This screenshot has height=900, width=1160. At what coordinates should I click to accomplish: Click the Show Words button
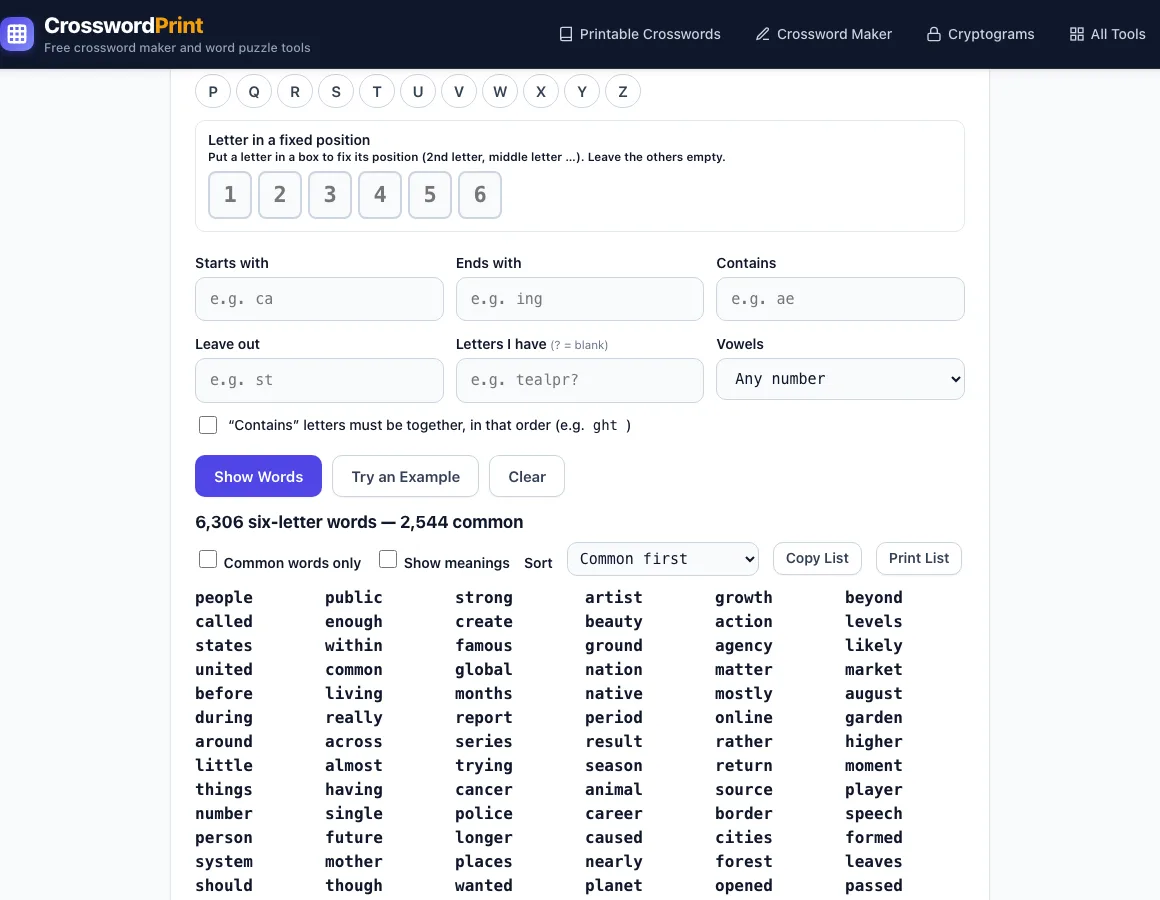[258, 476]
